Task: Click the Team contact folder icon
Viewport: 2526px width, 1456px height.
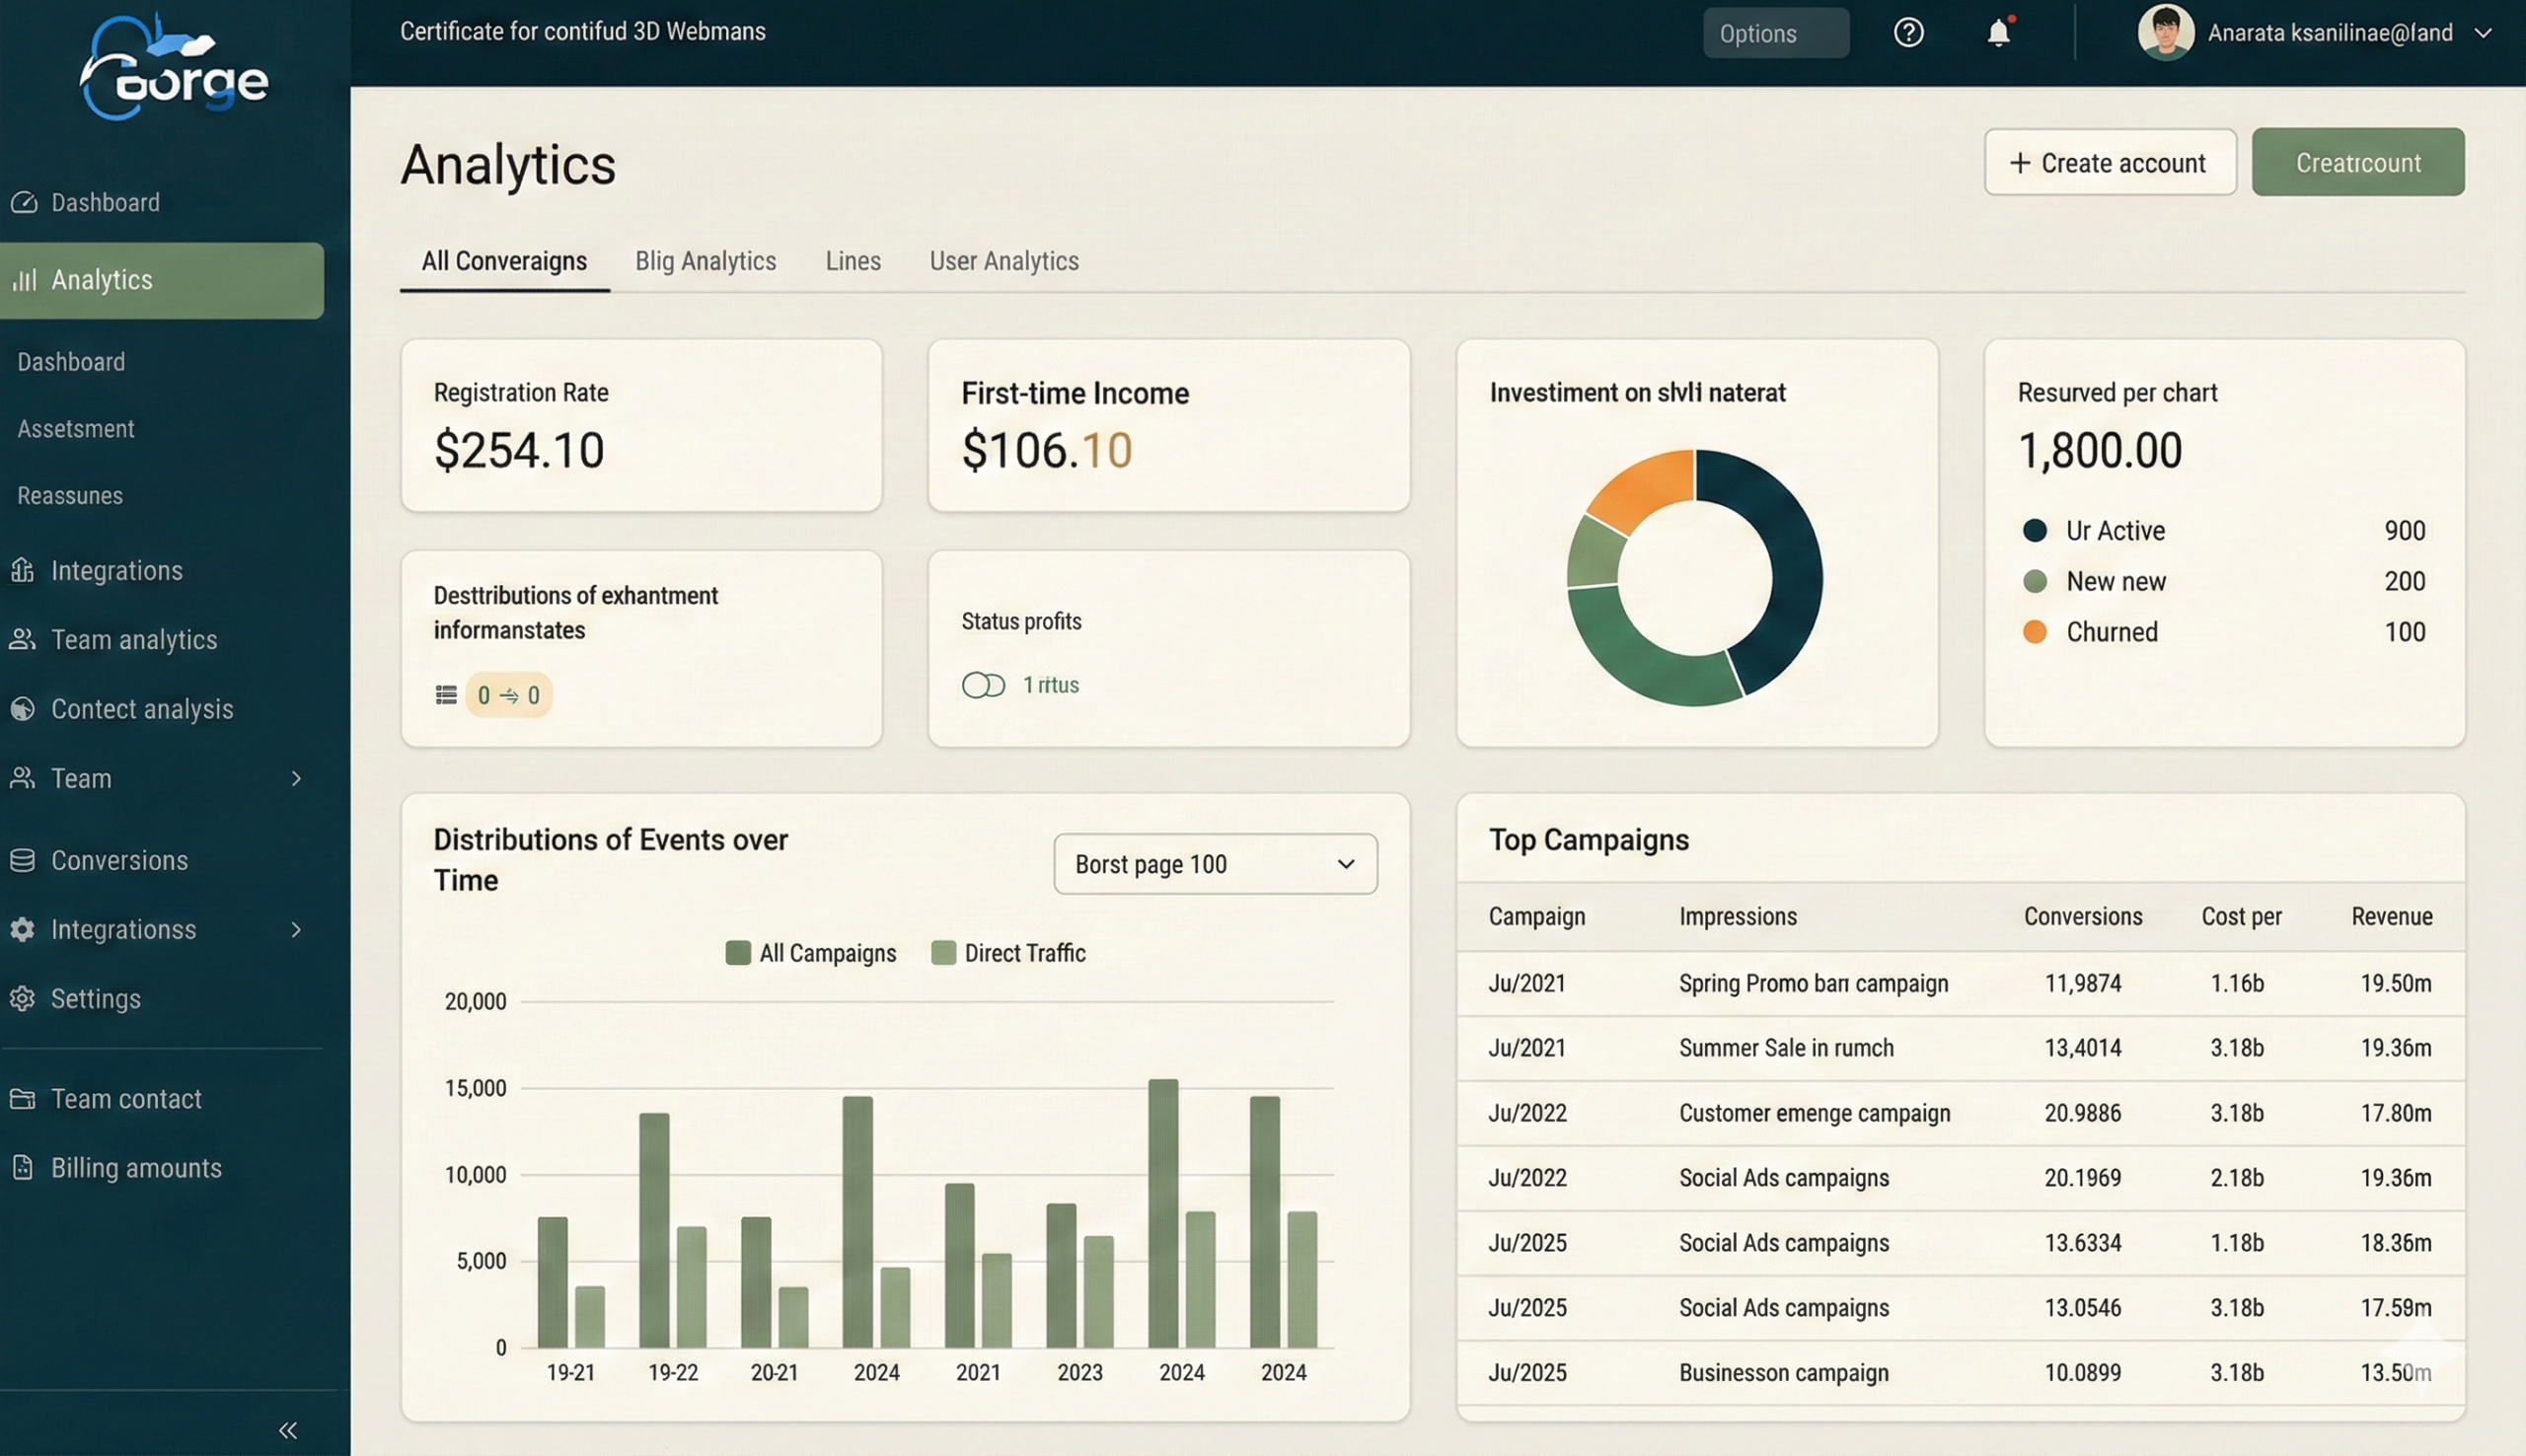Action: click(x=23, y=1098)
